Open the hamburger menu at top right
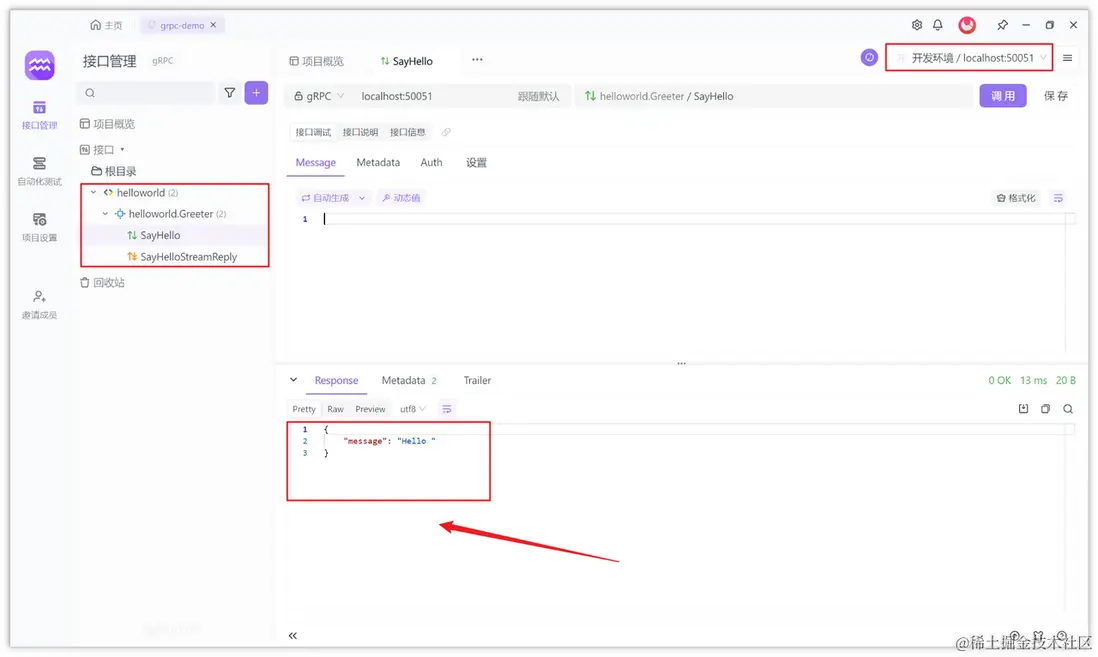Image resolution: width=1098 pixels, height=657 pixels. [1067, 58]
